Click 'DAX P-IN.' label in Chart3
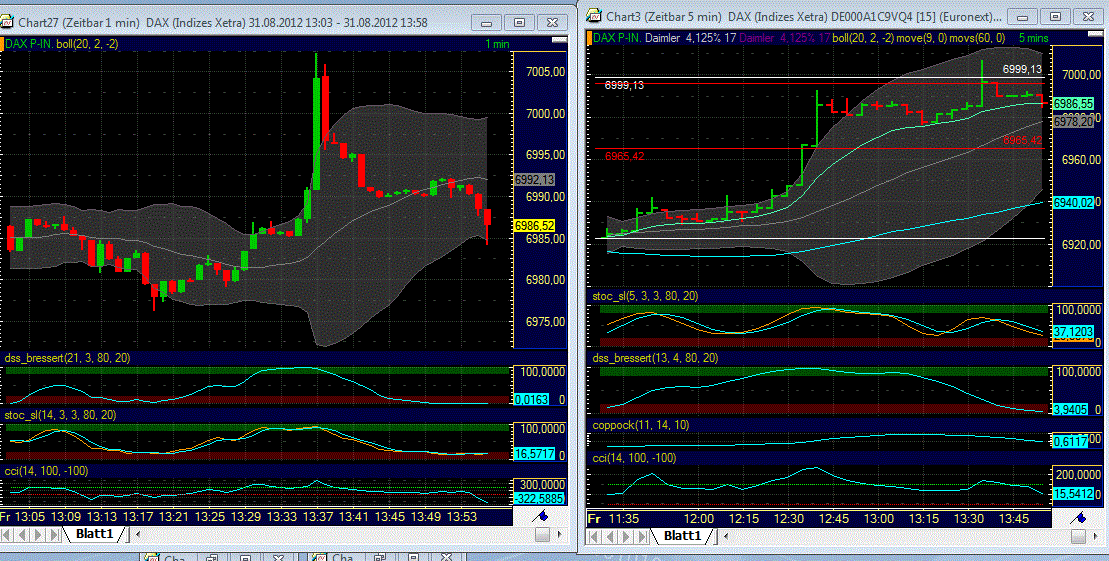The width and height of the screenshot is (1109, 561). [617, 37]
